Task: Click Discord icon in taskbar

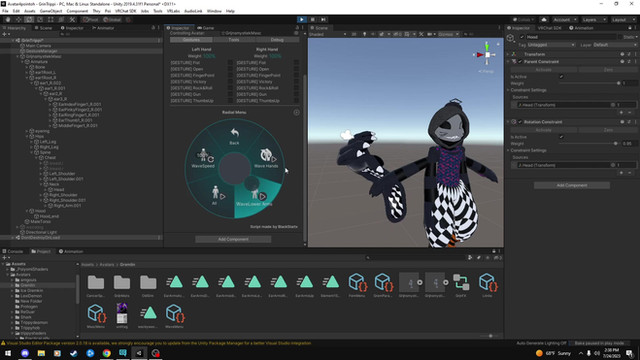Action: point(25,353)
